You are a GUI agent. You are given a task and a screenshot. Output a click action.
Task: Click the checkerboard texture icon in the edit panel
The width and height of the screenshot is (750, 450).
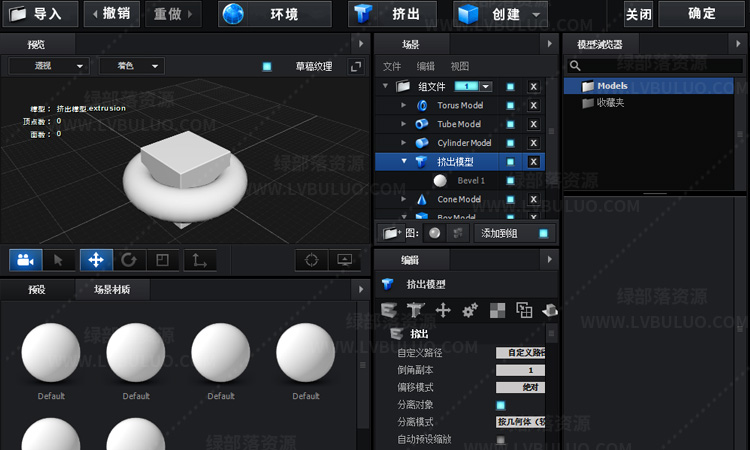(x=497, y=310)
